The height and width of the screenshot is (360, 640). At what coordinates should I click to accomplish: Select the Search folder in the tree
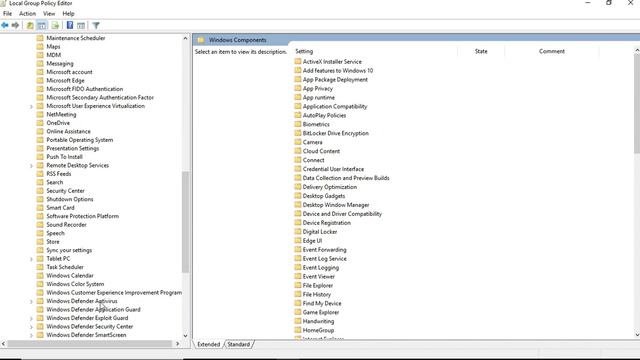55,182
